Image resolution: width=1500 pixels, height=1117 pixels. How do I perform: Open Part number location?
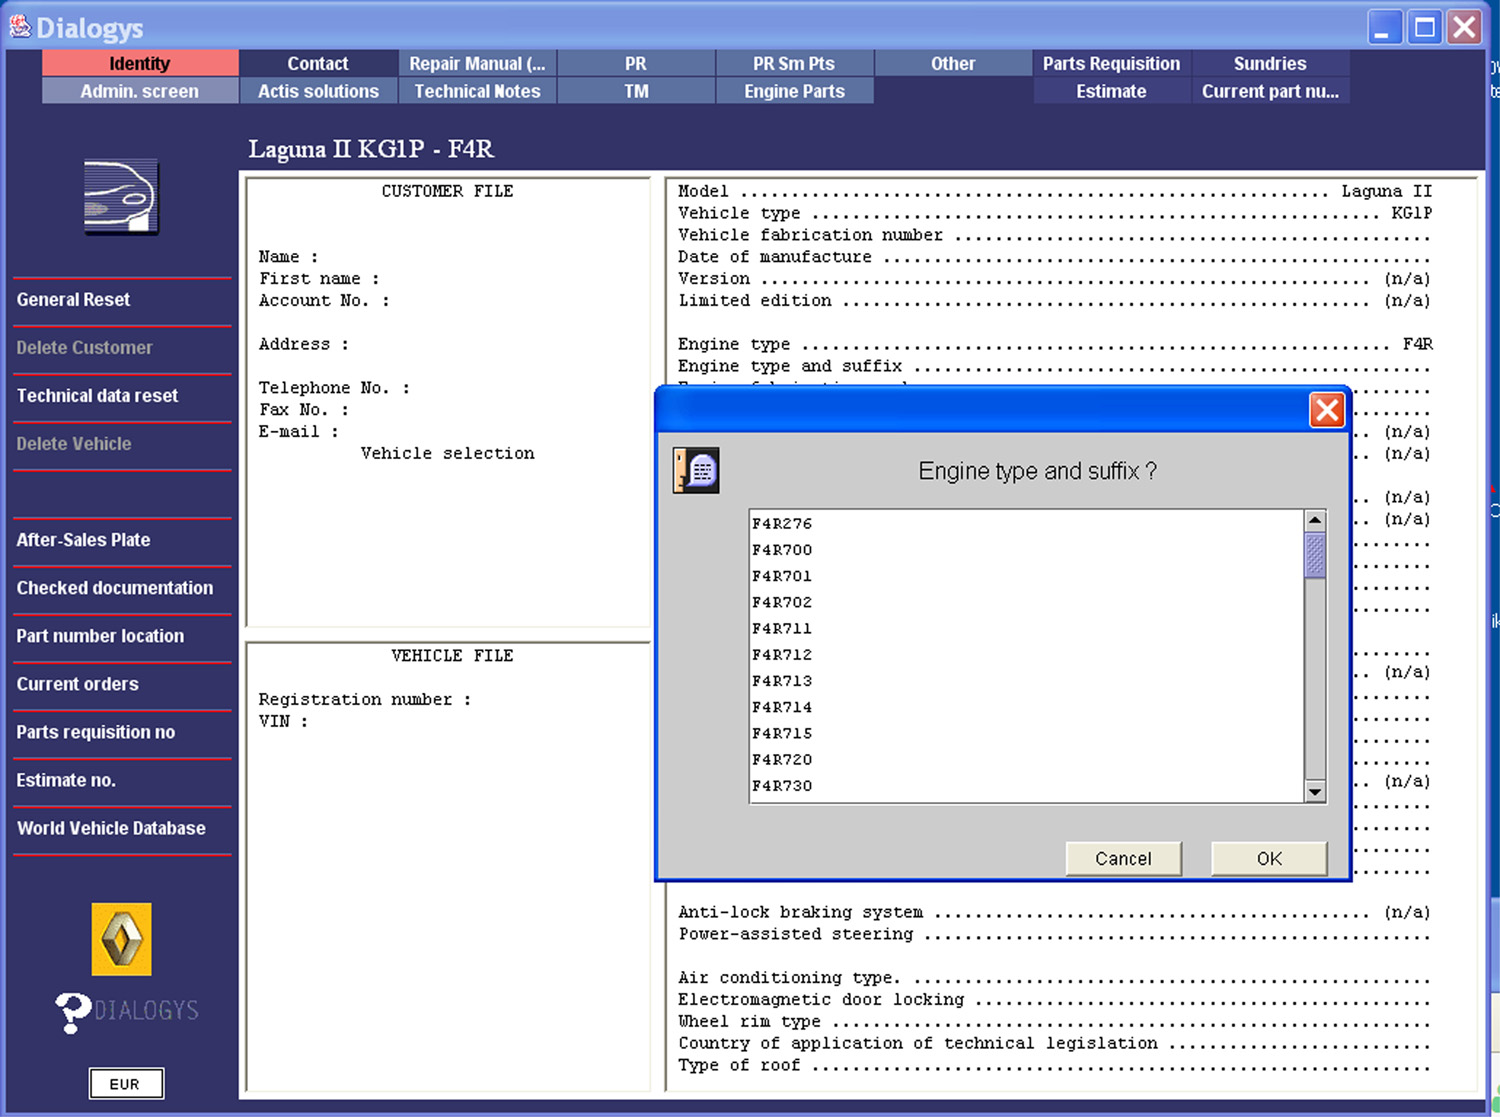[122, 636]
